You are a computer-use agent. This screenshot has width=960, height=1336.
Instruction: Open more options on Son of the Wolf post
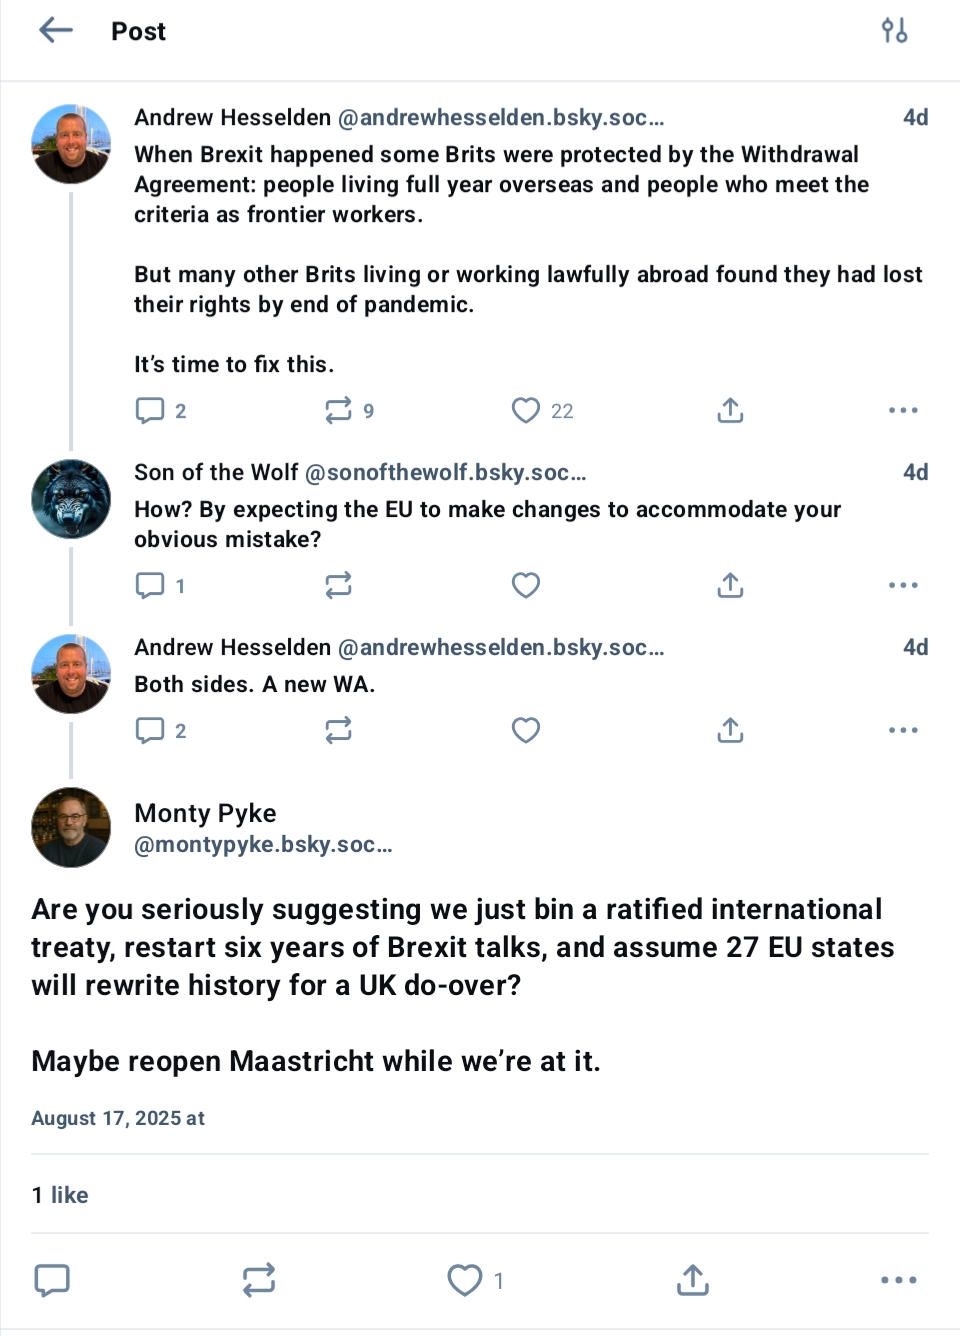click(902, 585)
